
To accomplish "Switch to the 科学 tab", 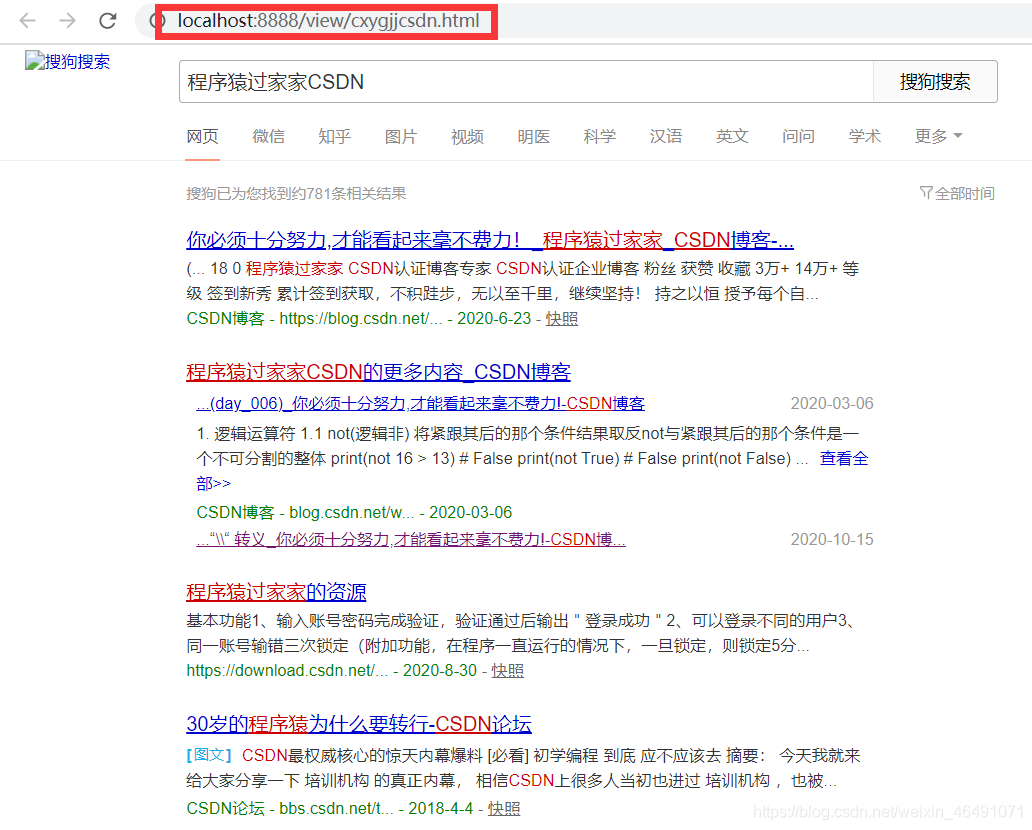I will (600, 136).
